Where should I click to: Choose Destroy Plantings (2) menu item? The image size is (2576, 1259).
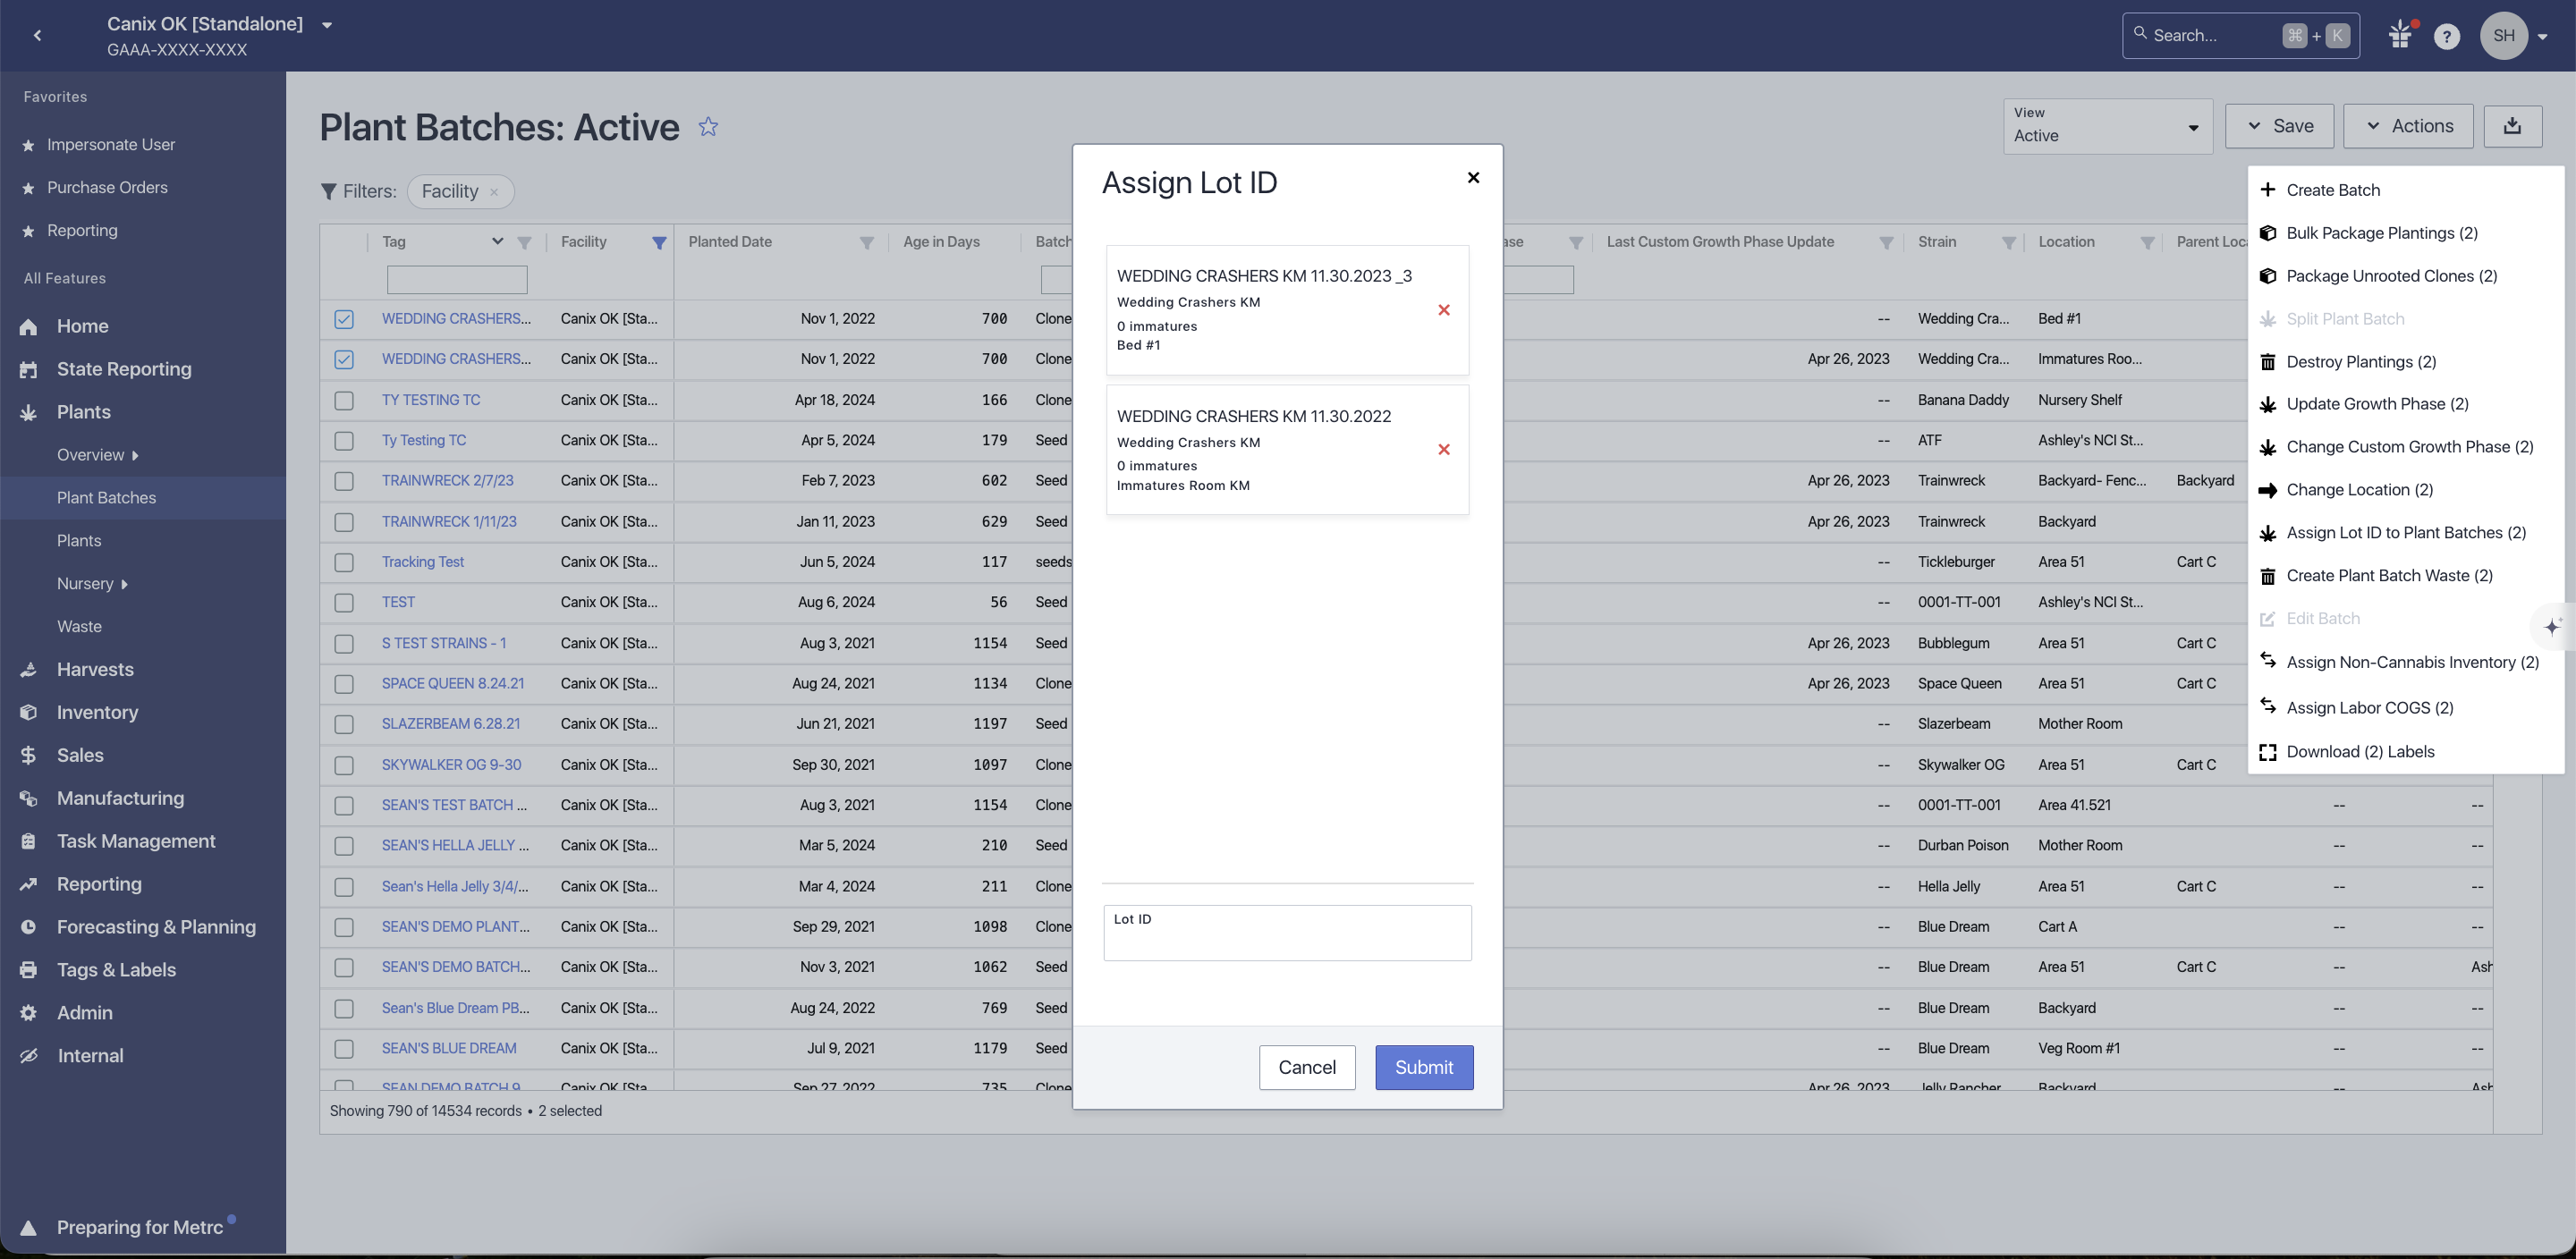[2360, 362]
